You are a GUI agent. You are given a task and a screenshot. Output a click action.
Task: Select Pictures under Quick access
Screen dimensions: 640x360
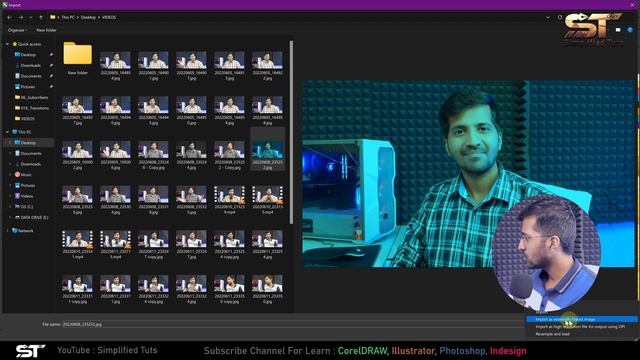coord(28,87)
